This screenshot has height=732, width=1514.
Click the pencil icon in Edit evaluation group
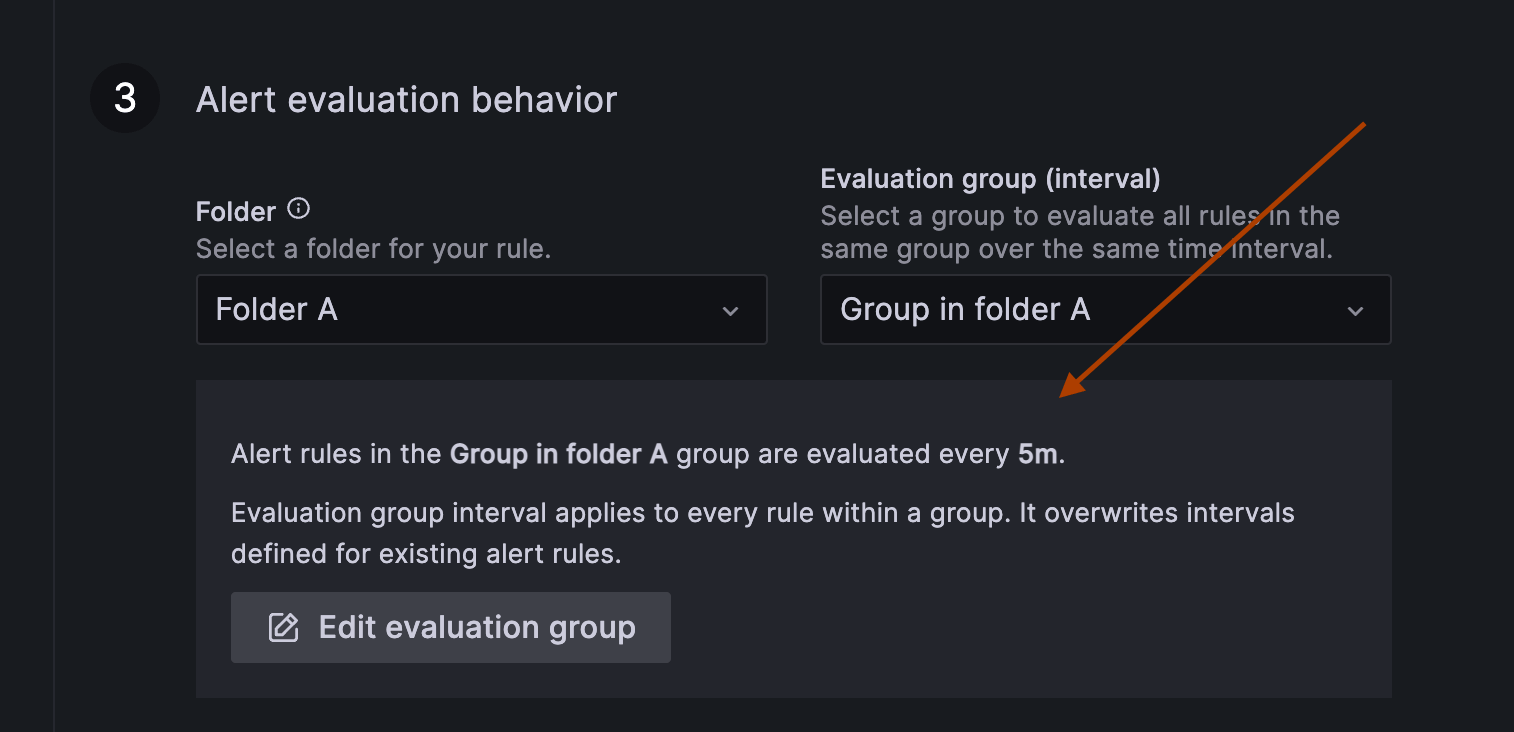tap(284, 628)
